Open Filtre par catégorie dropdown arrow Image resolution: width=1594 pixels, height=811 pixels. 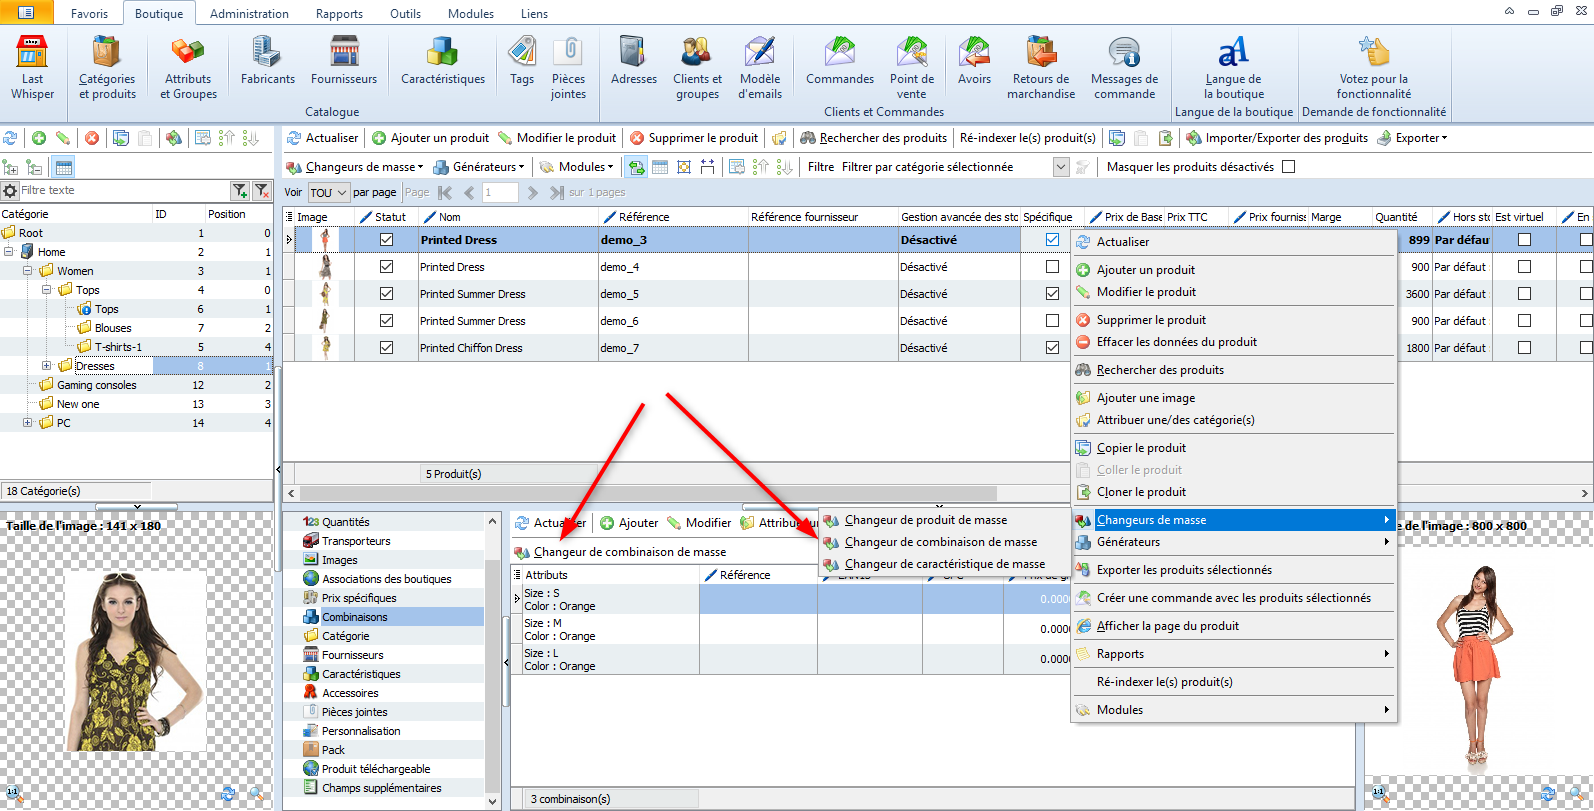(1061, 167)
